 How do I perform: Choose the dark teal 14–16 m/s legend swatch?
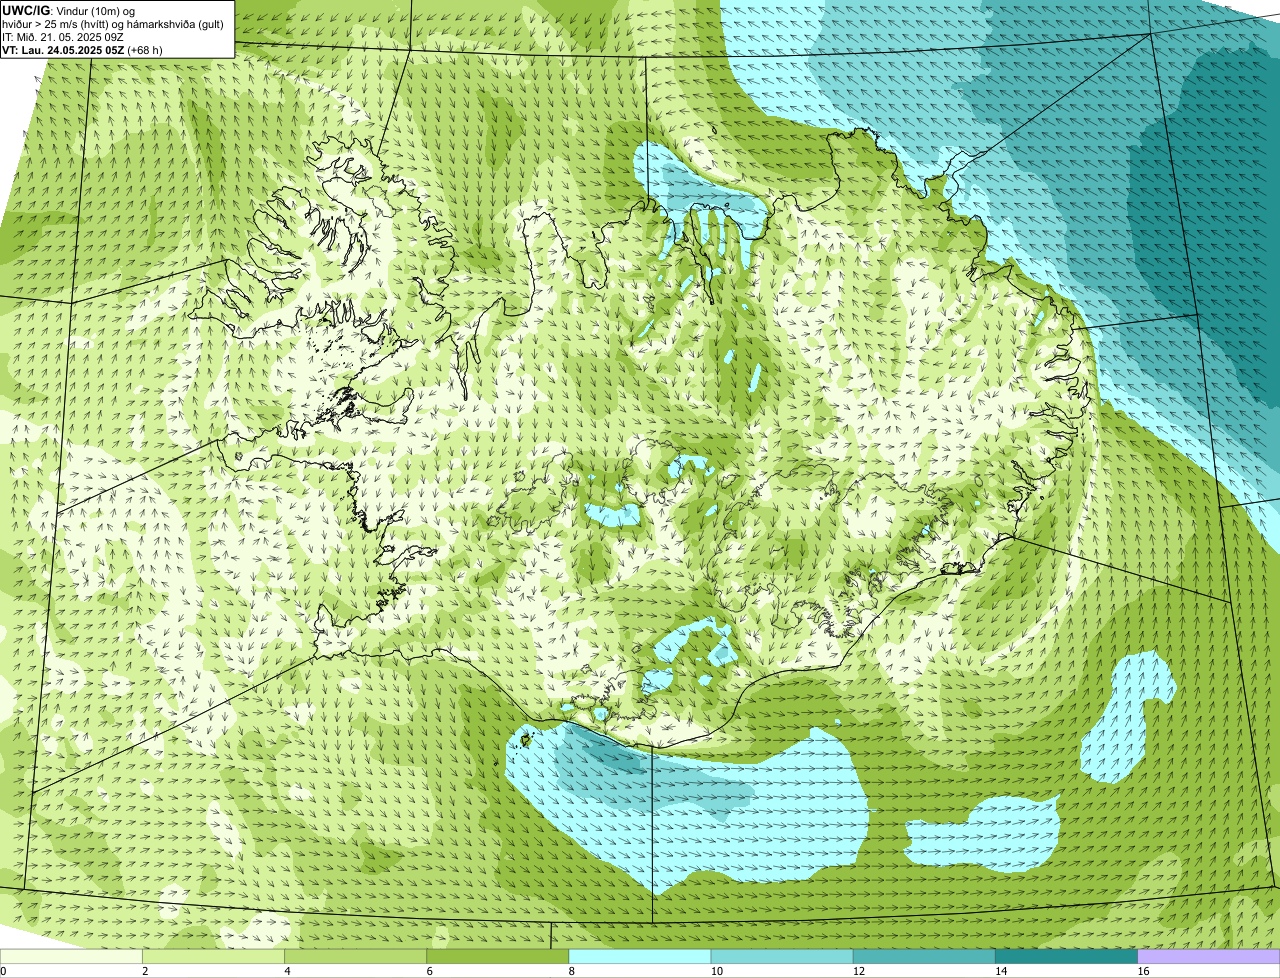(x=1066, y=956)
